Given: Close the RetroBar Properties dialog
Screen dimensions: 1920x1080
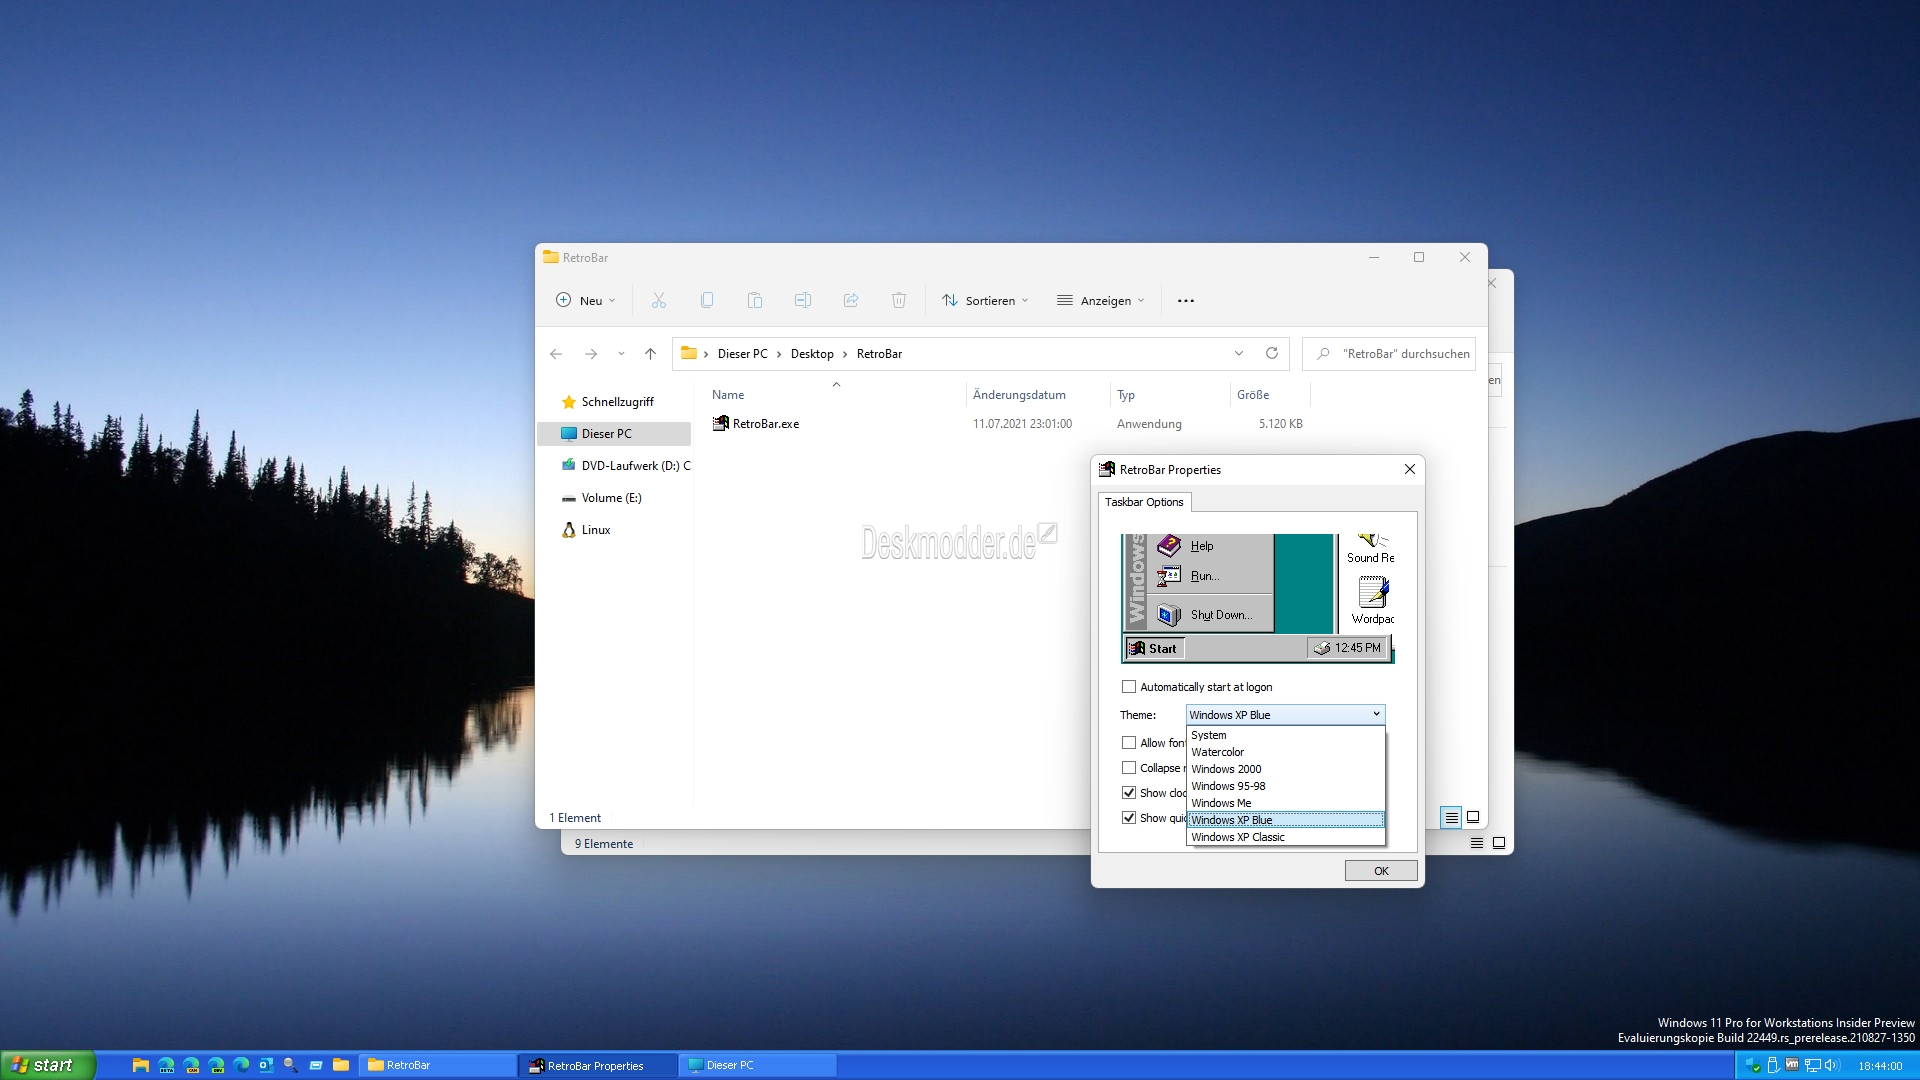Looking at the screenshot, I should [1409, 469].
